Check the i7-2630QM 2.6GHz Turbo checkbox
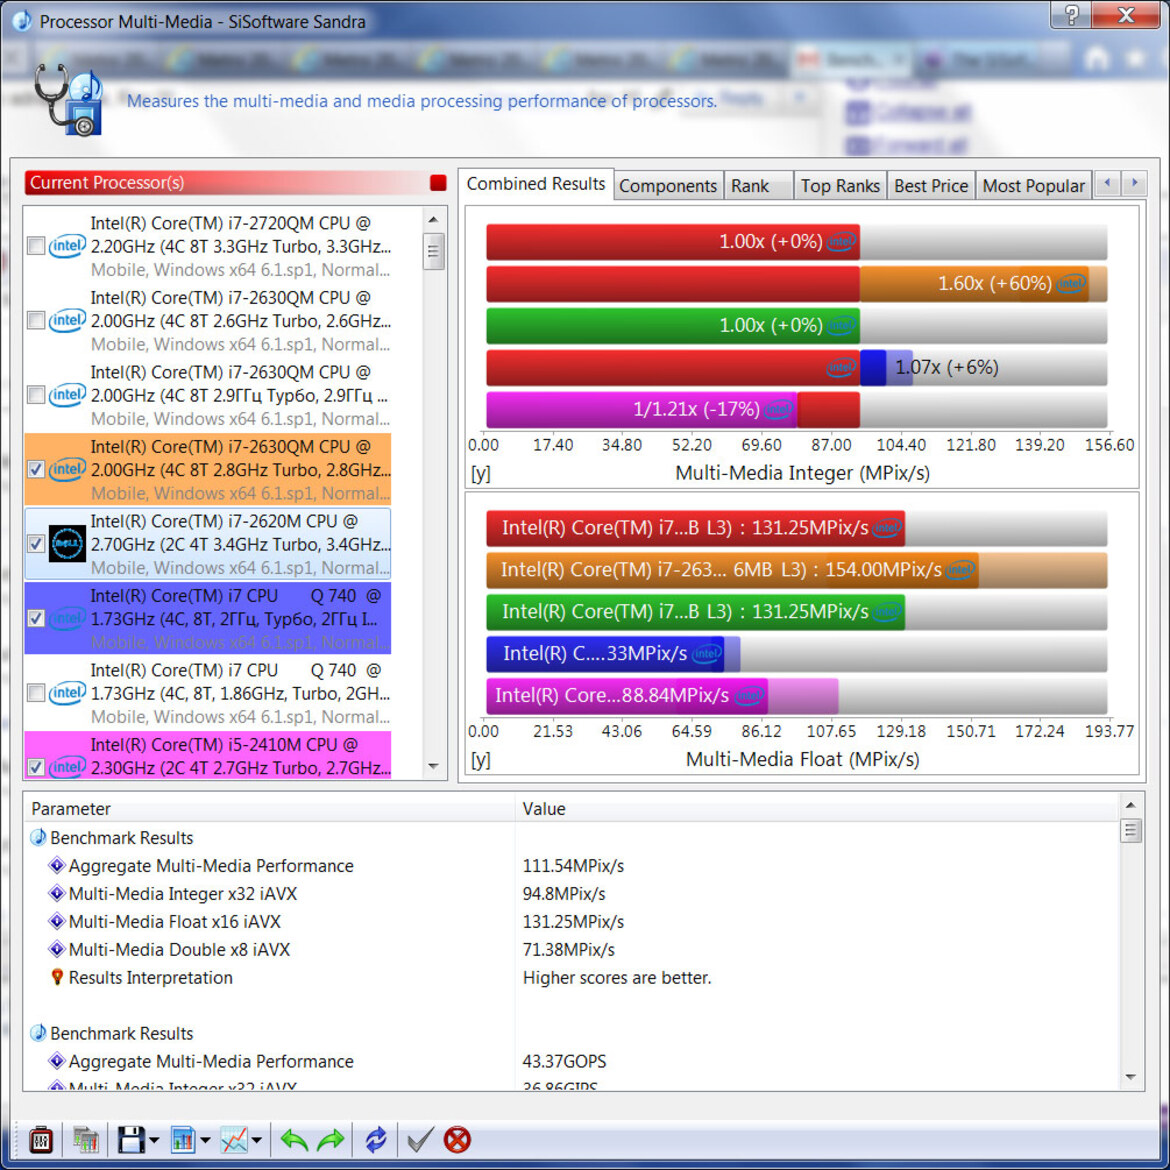The height and width of the screenshot is (1170, 1170). click(x=36, y=320)
